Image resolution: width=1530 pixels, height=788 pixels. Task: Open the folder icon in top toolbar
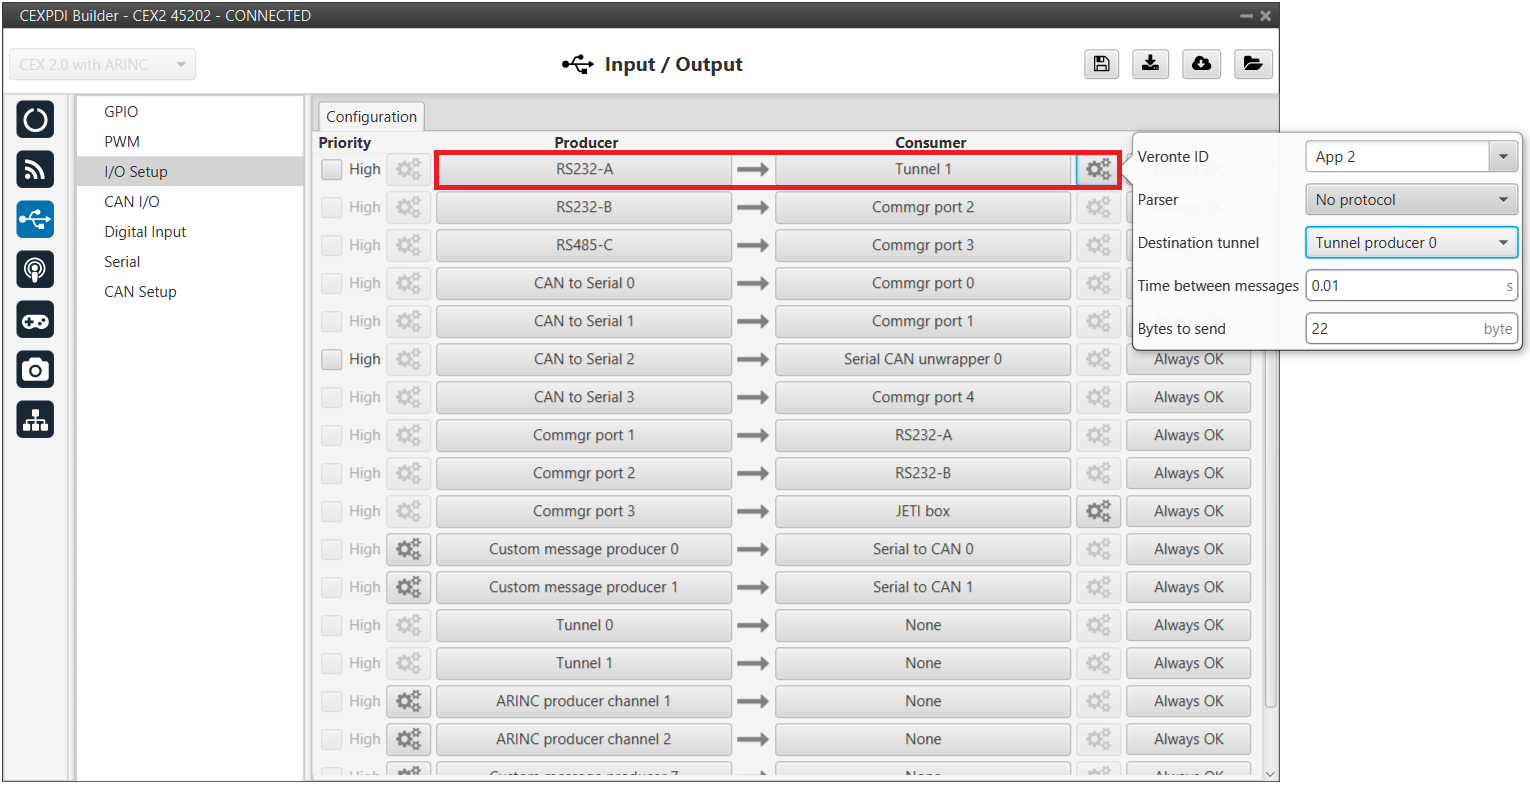tap(1252, 64)
